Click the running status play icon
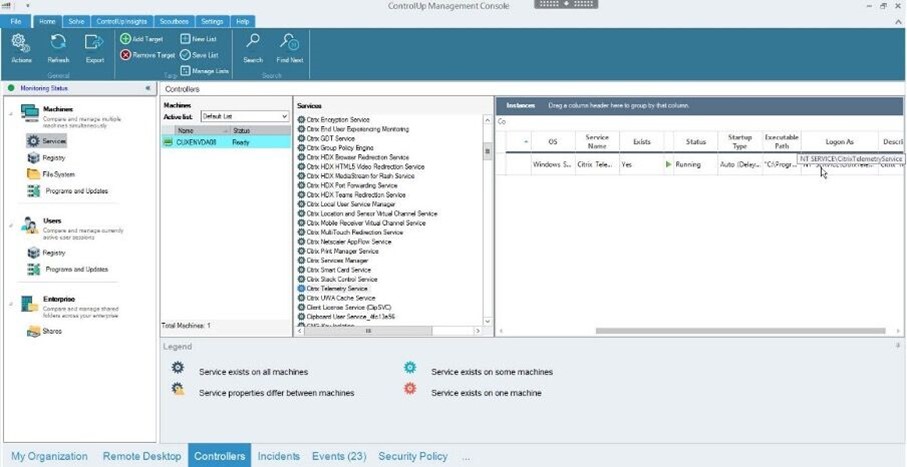The image size is (907, 467). point(669,164)
